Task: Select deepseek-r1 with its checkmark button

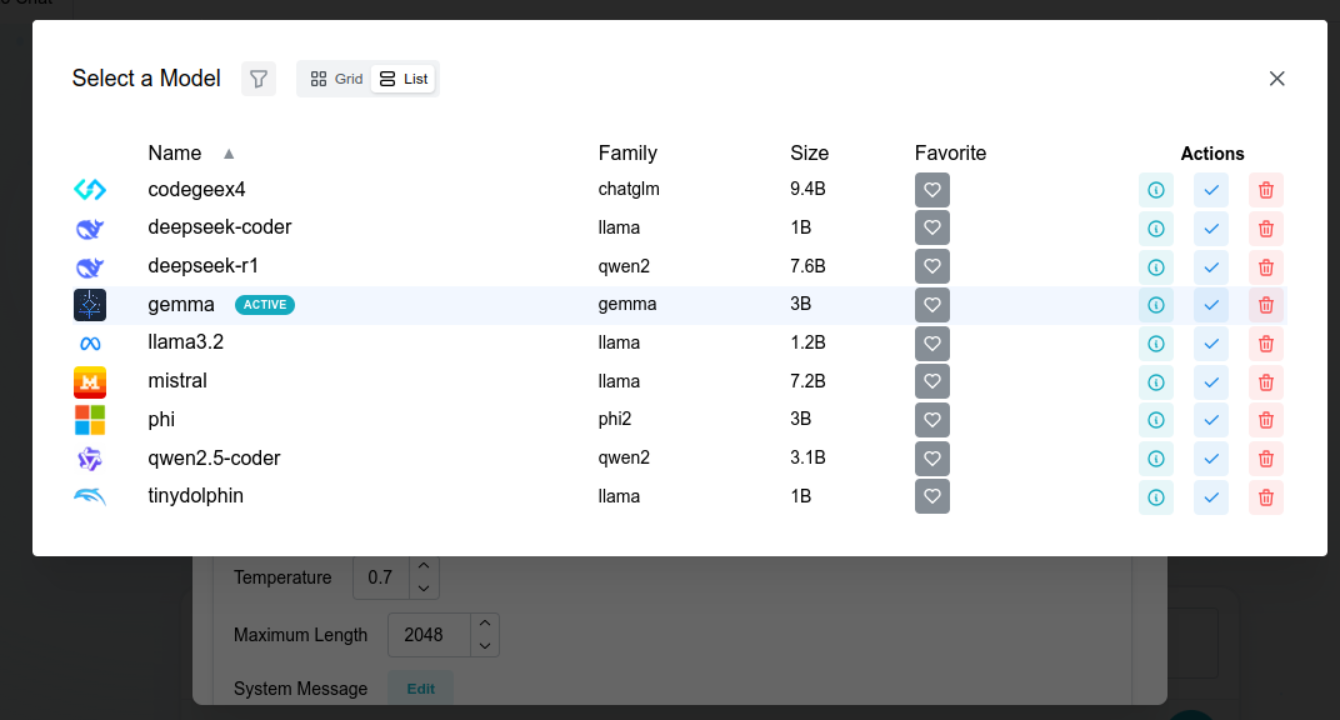Action: (x=1211, y=267)
